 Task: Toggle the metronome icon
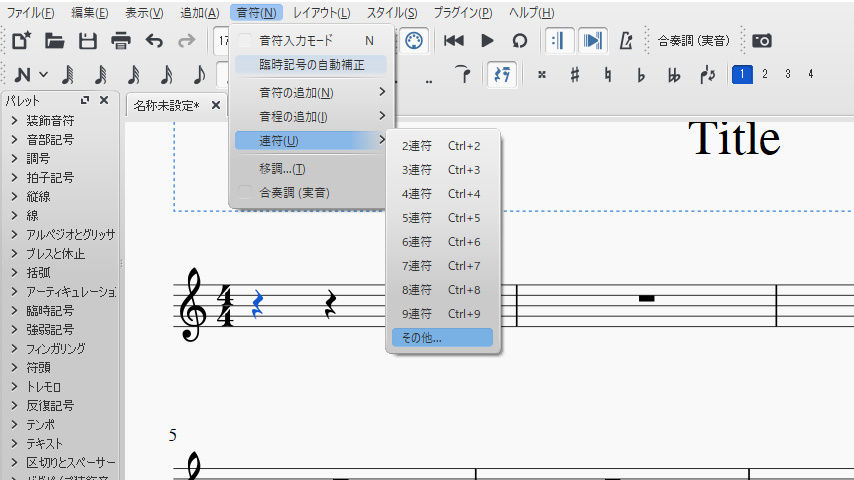point(626,41)
